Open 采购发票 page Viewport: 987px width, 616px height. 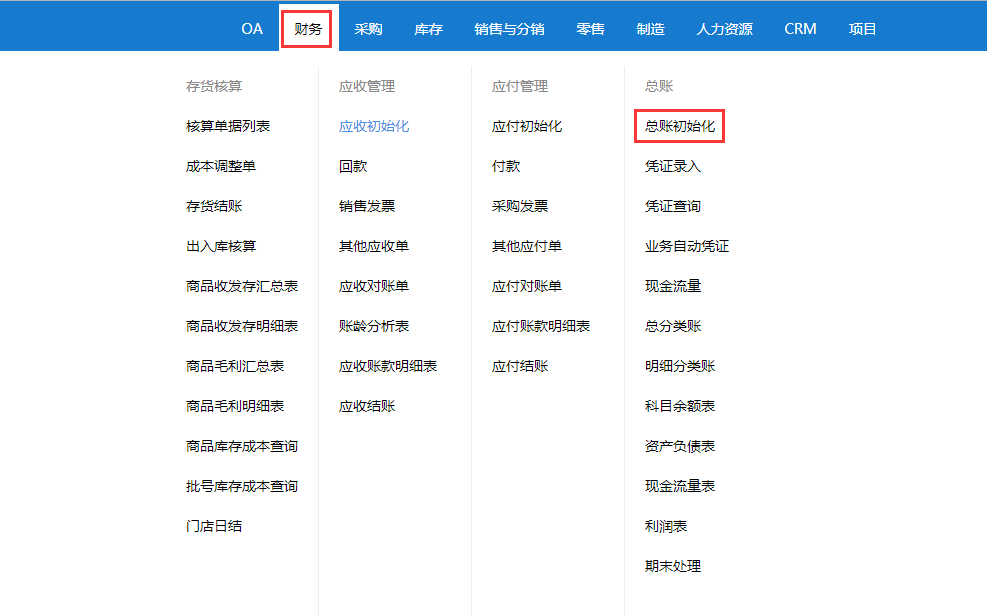(x=520, y=206)
